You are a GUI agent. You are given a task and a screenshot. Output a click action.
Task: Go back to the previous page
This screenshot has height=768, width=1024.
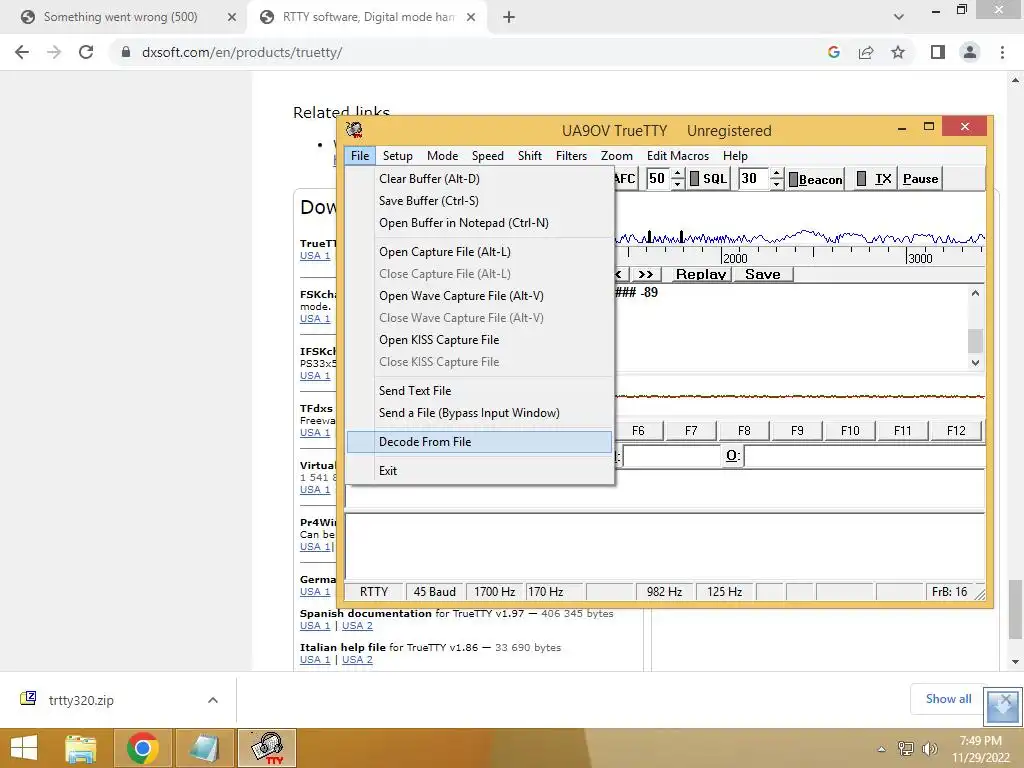(x=22, y=52)
